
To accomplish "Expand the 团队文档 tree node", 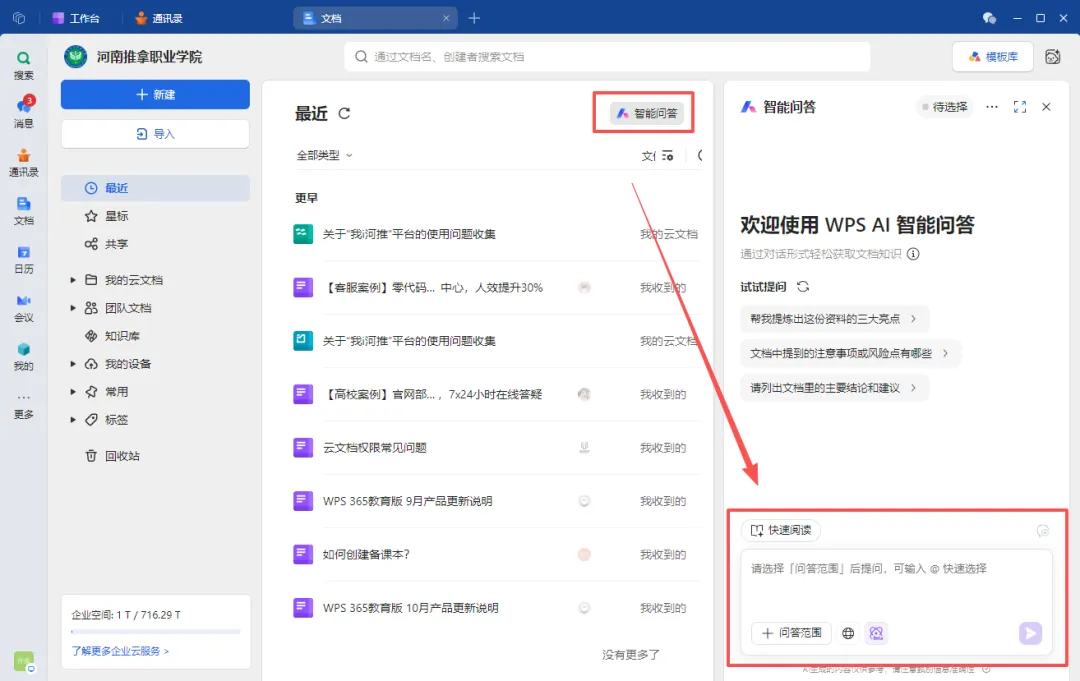I will coord(73,308).
